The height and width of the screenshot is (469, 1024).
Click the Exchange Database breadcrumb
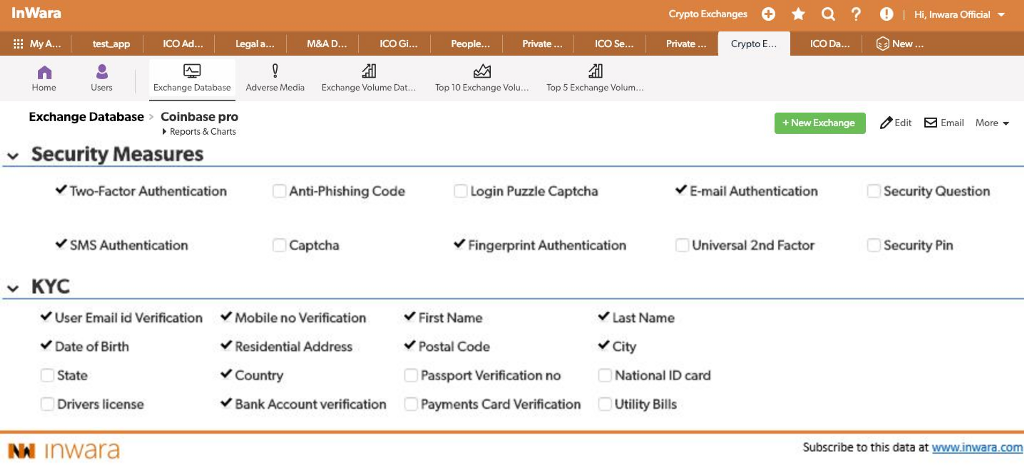point(86,117)
